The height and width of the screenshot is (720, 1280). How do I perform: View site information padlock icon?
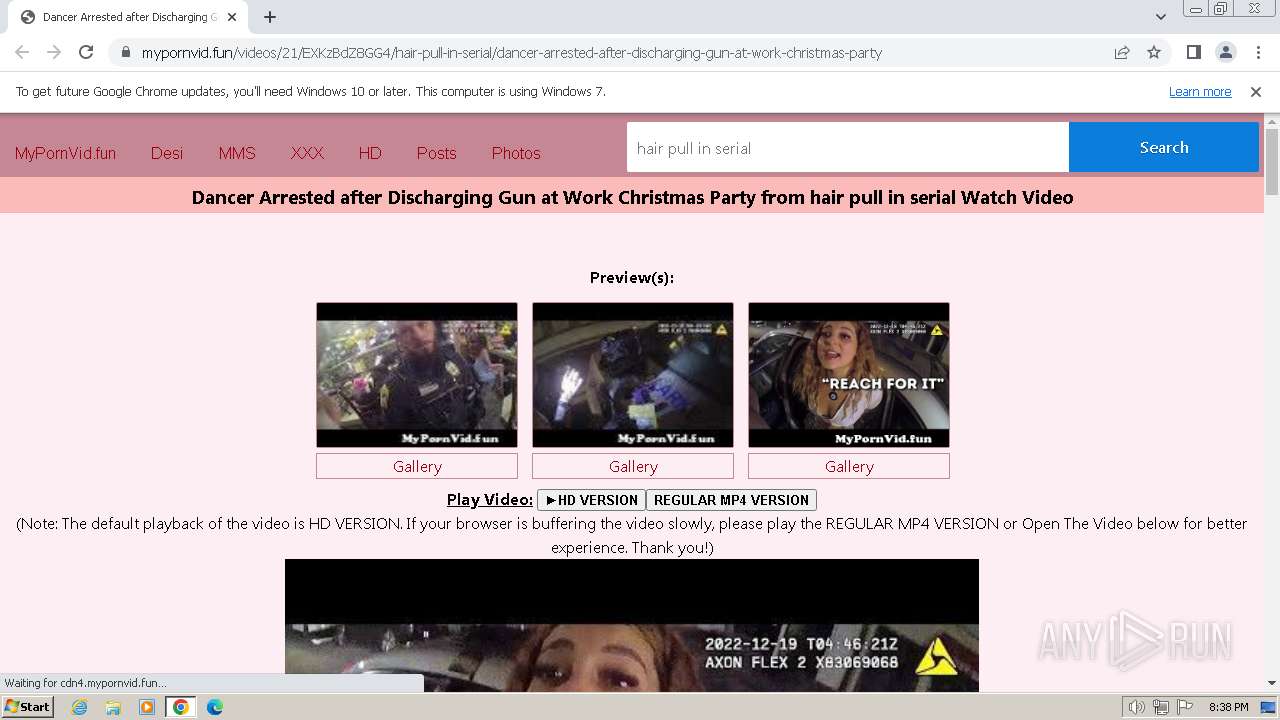tap(125, 52)
